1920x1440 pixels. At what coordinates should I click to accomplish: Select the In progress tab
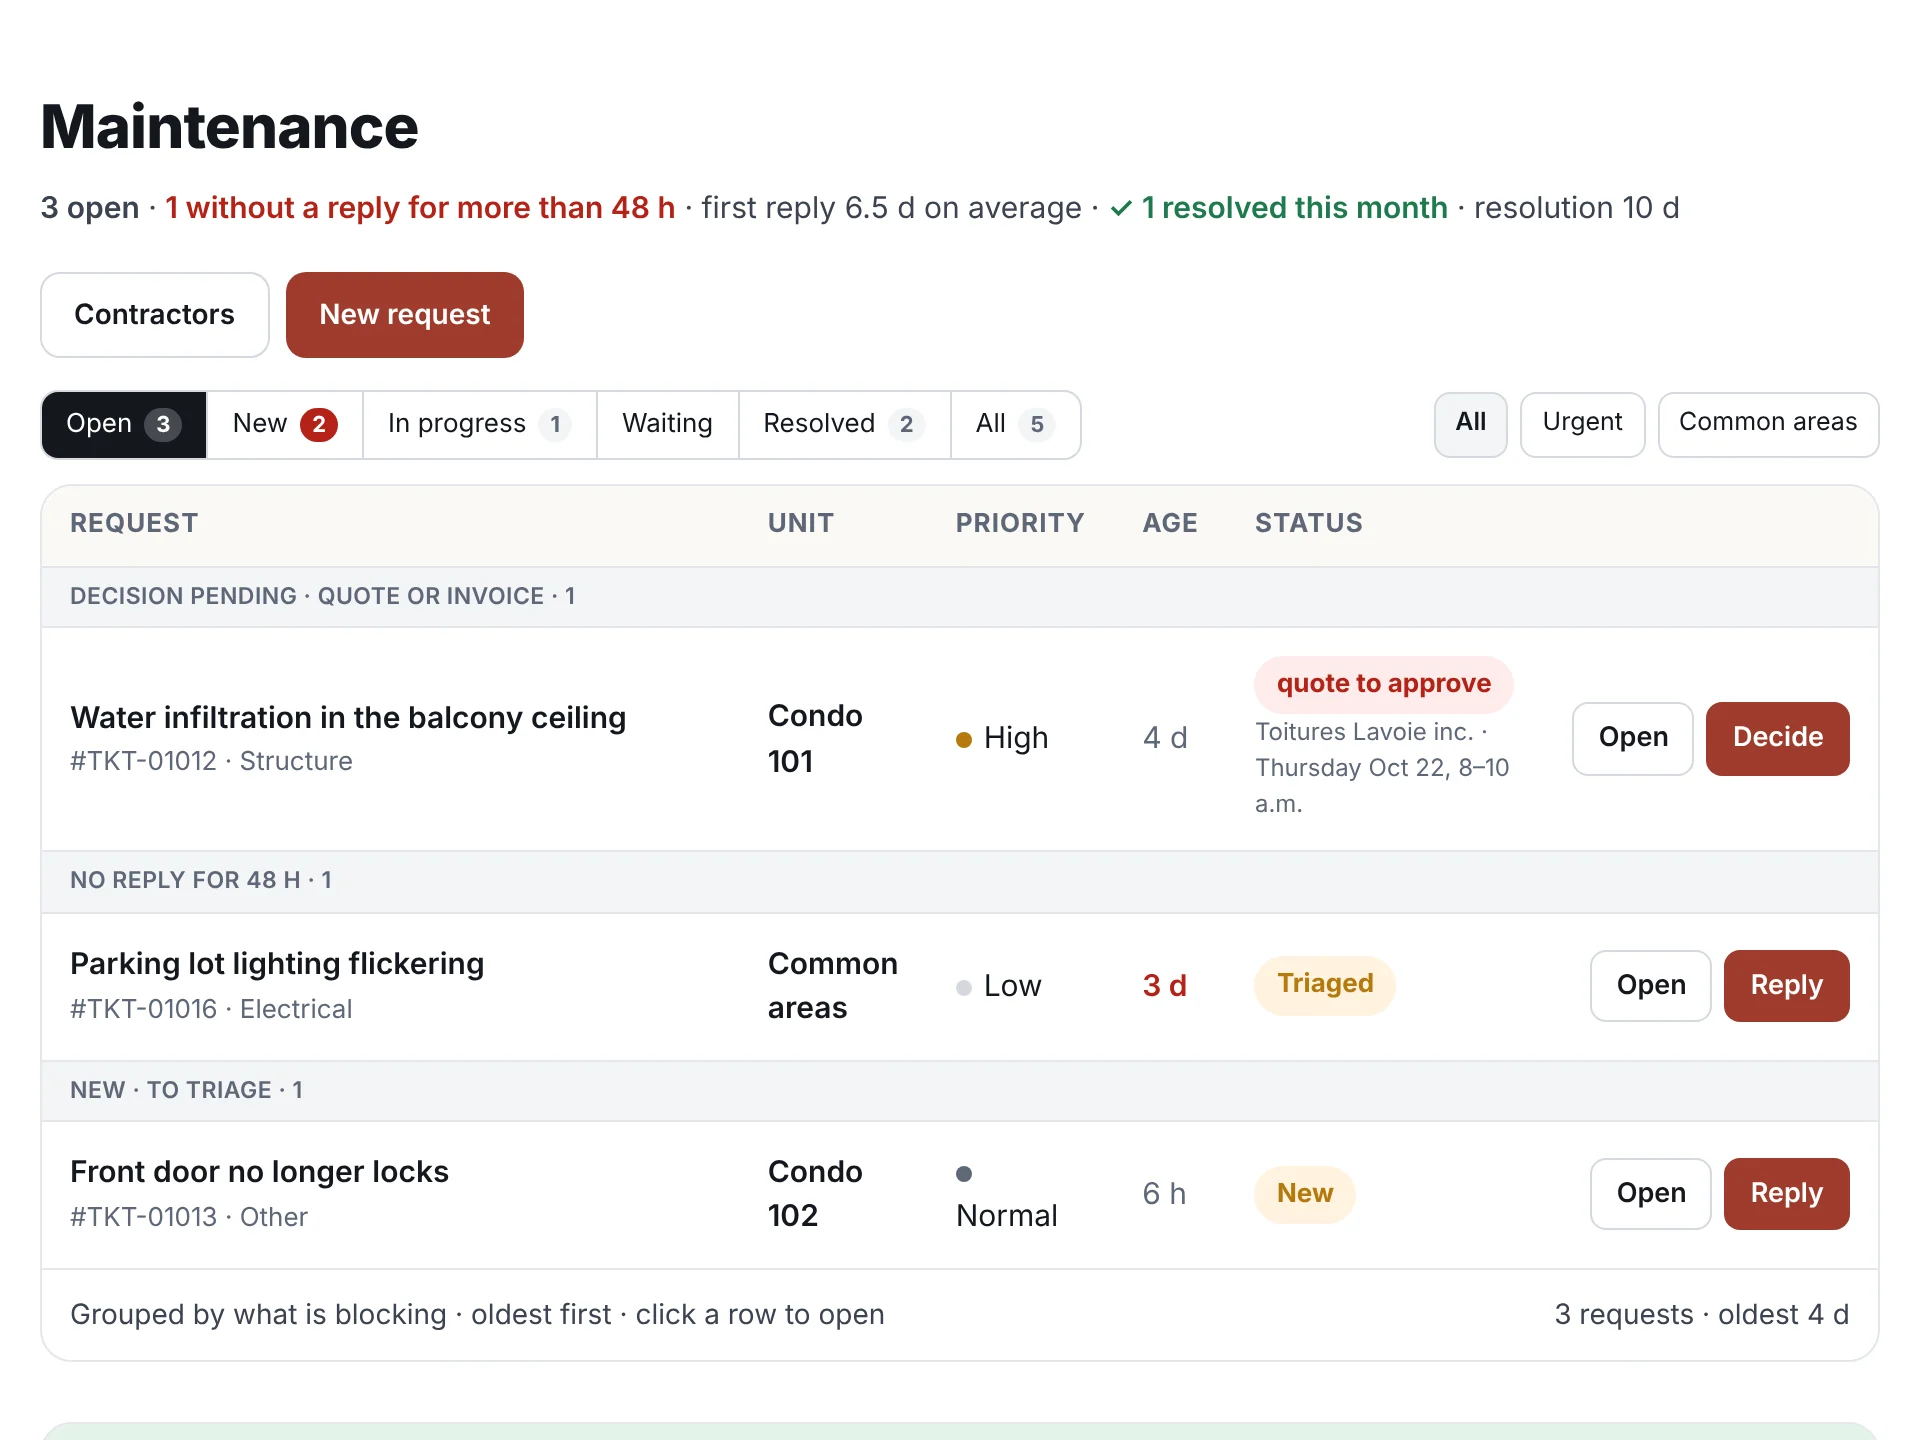click(479, 424)
